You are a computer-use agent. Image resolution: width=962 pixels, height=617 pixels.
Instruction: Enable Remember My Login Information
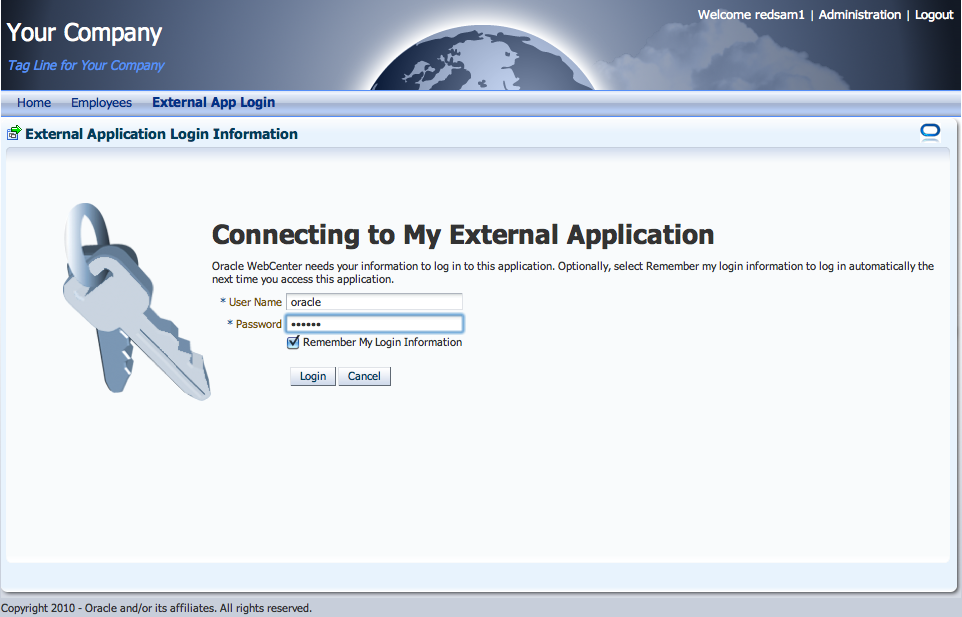click(293, 342)
